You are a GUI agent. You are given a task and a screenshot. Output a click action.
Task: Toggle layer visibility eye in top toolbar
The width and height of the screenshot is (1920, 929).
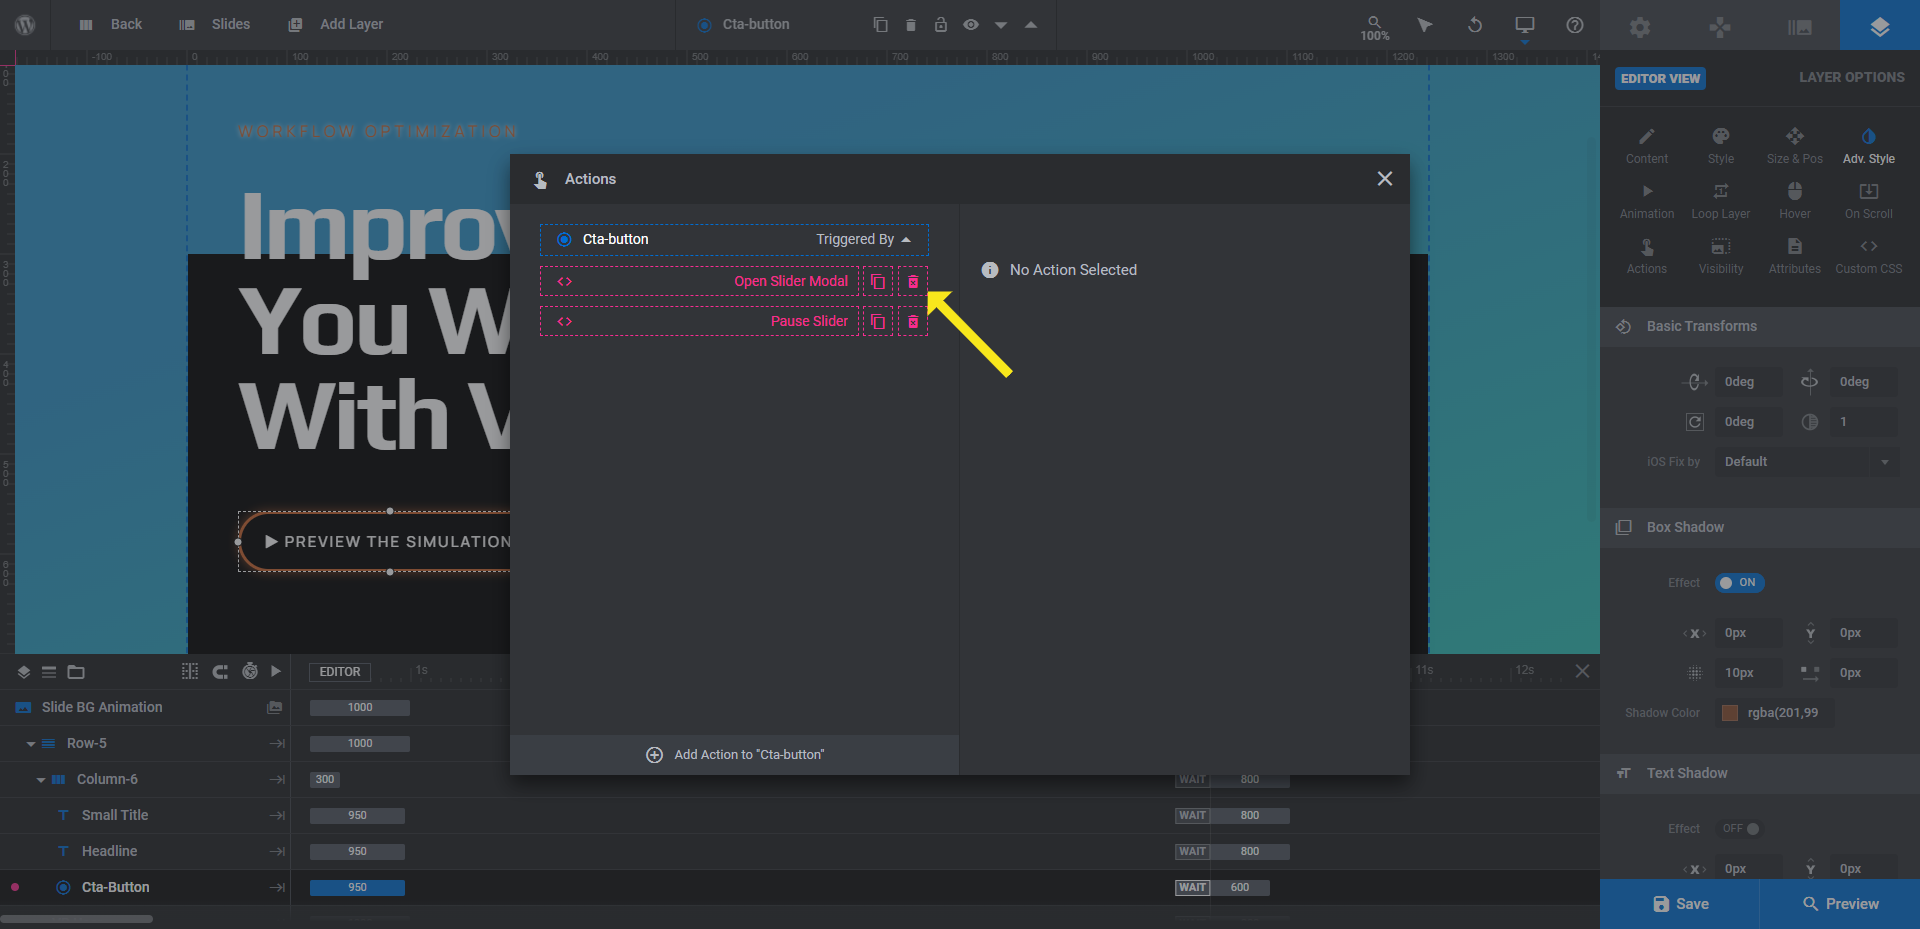(x=971, y=25)
